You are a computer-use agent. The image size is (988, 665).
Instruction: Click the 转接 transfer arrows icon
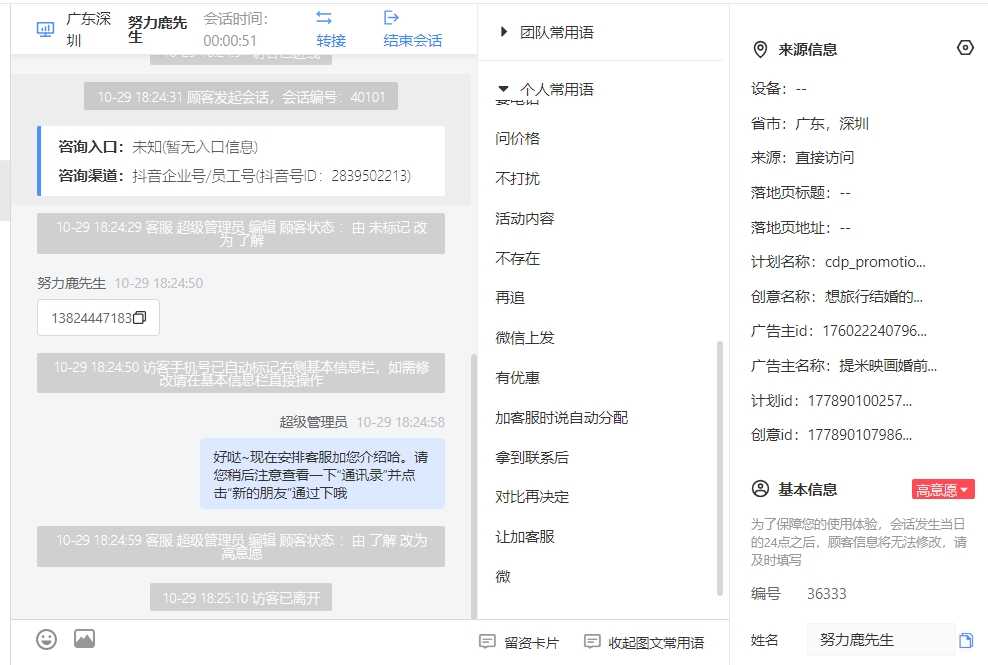[324, 18]
